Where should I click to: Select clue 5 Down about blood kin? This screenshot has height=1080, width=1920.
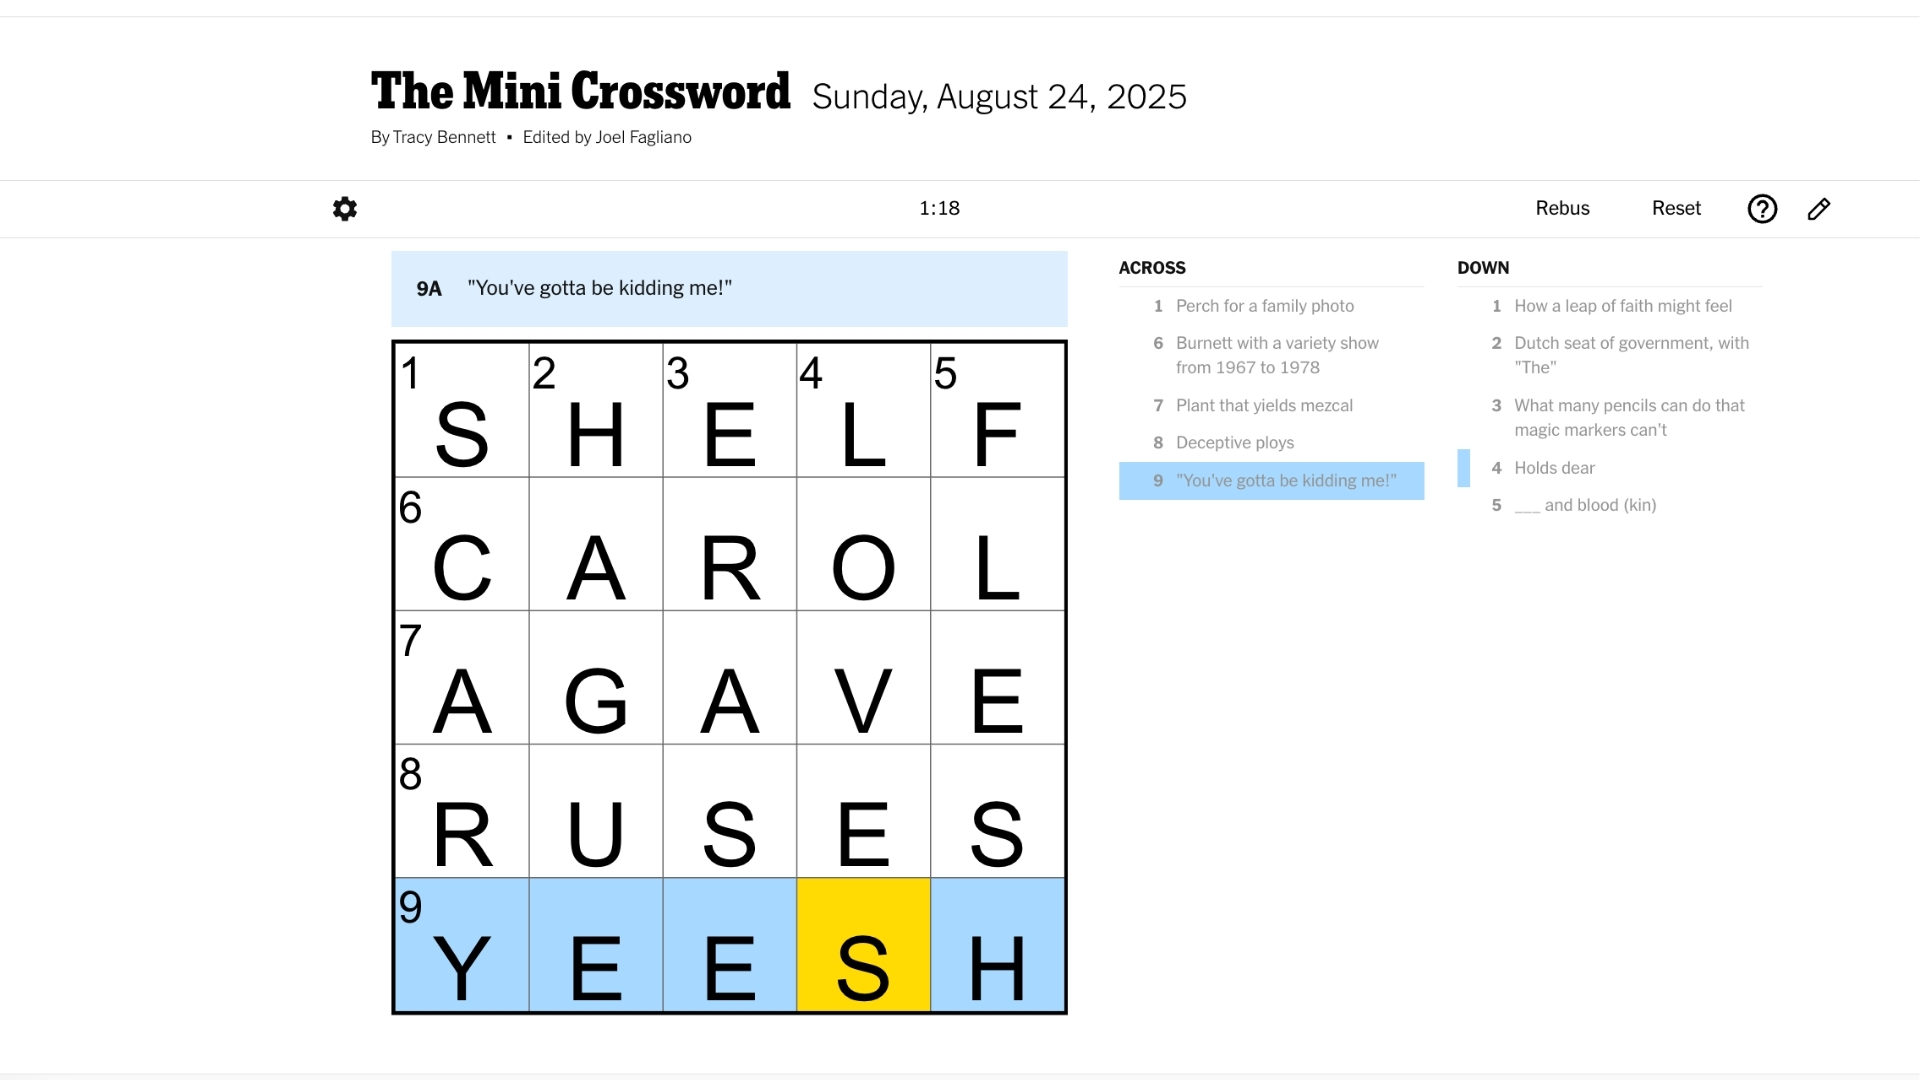click(x=1584, y=505)
